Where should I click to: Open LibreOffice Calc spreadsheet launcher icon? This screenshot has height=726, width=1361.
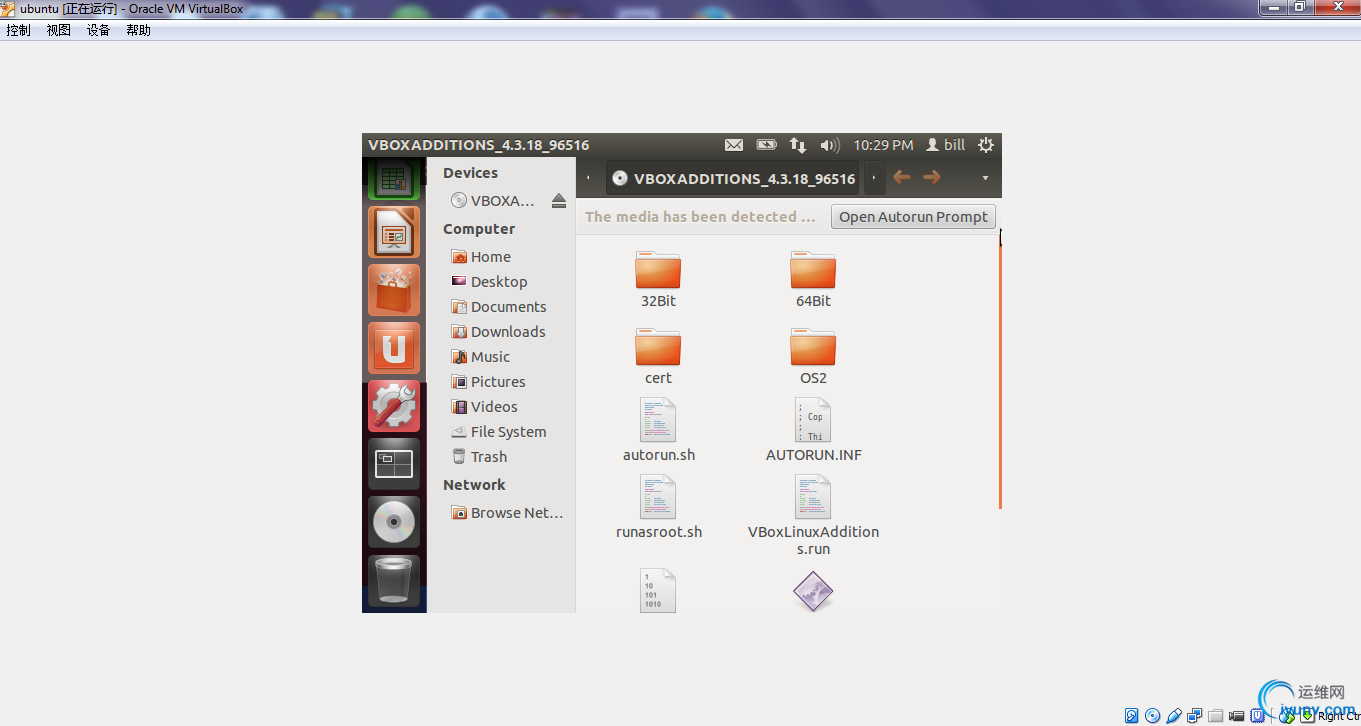pos(394,180)
